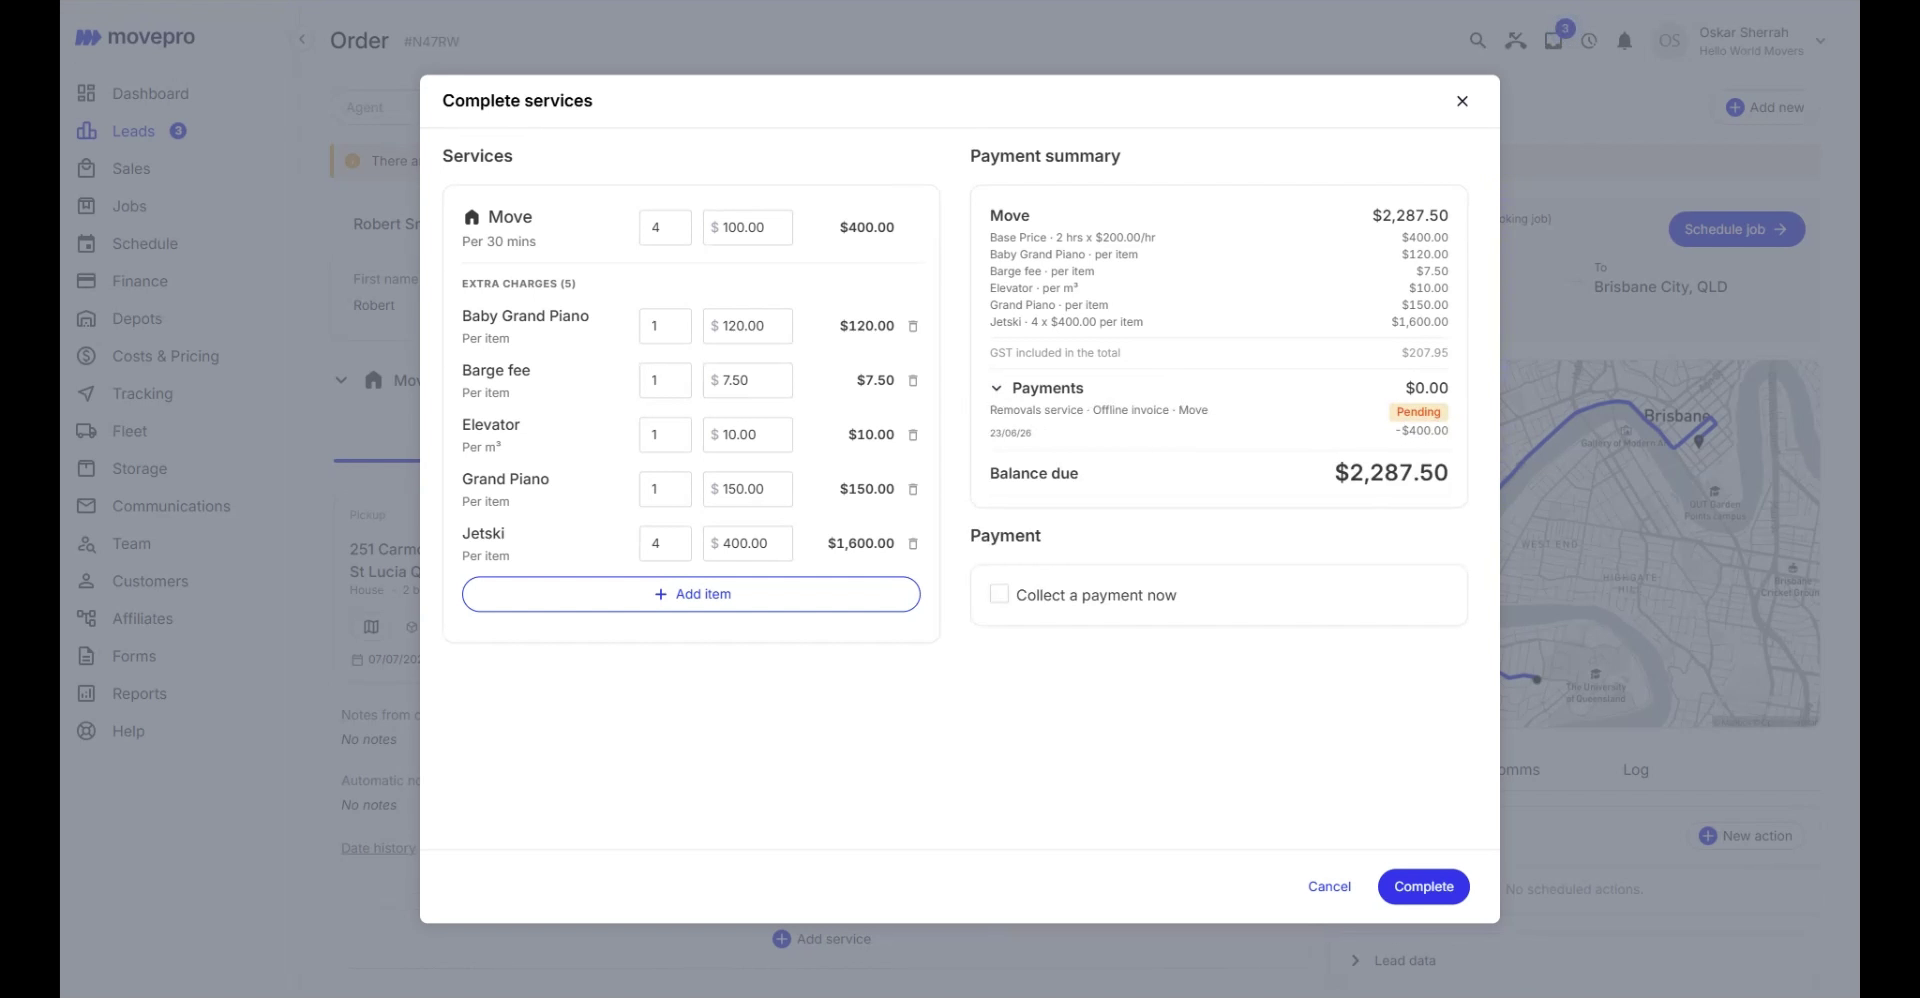Edit the Jetski price field

coord(748,544)
